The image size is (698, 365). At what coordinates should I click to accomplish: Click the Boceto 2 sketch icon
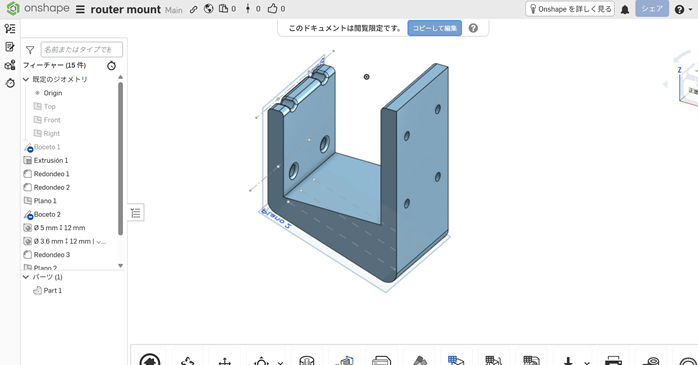28,215
